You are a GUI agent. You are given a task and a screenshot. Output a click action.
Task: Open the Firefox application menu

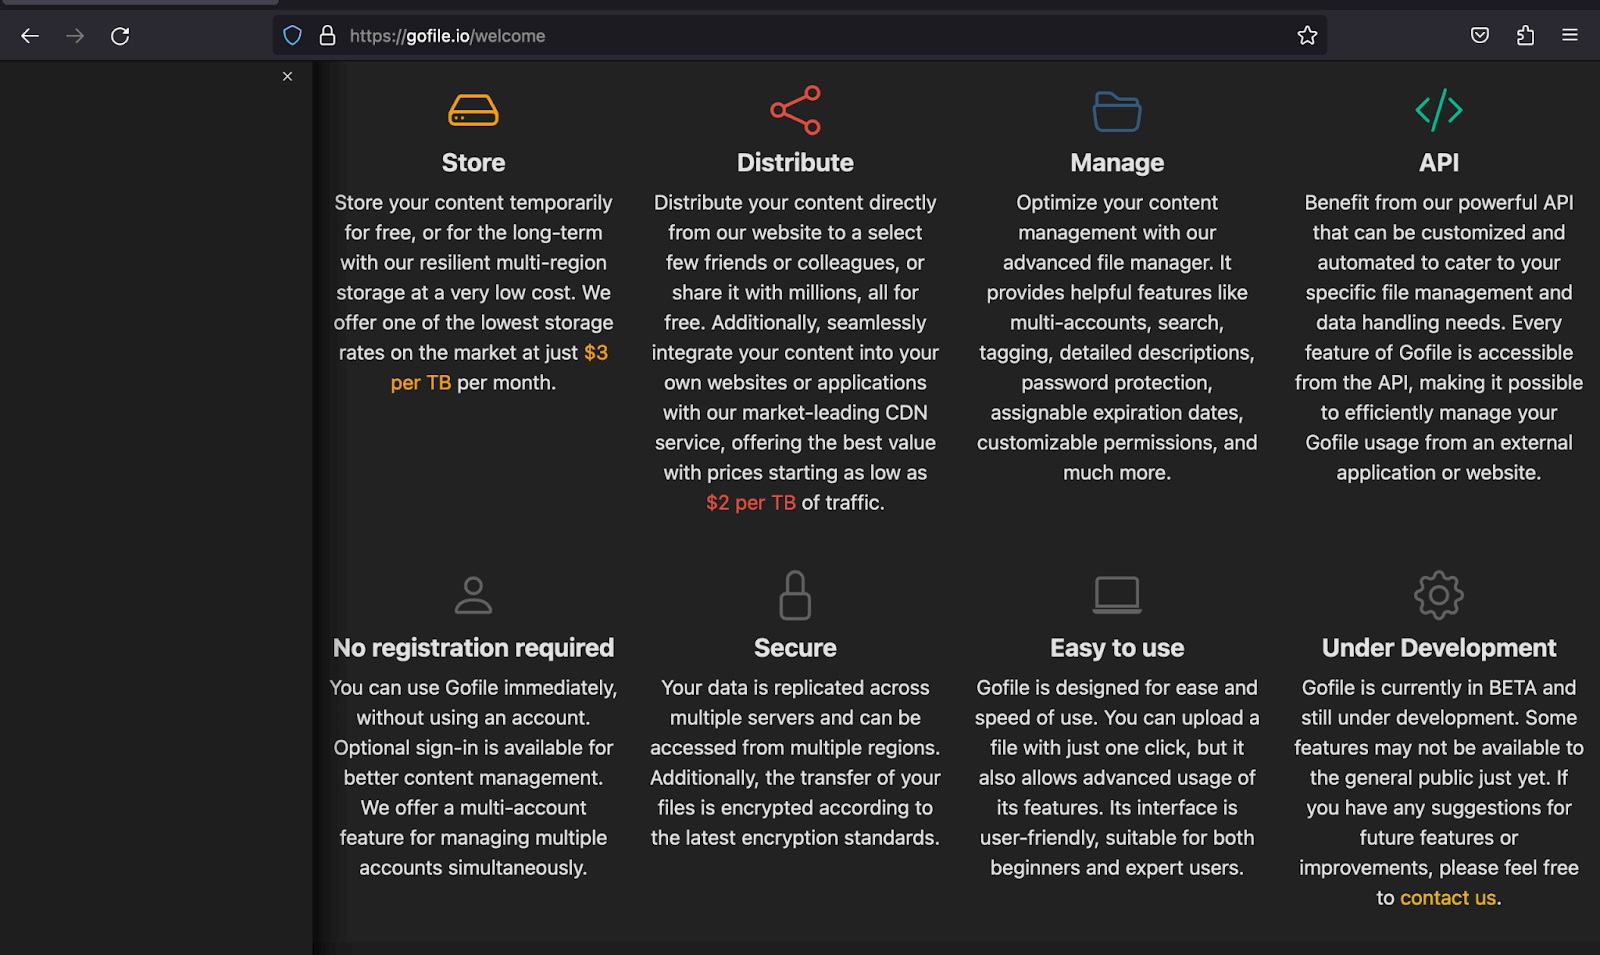[x=1570, y=36]
